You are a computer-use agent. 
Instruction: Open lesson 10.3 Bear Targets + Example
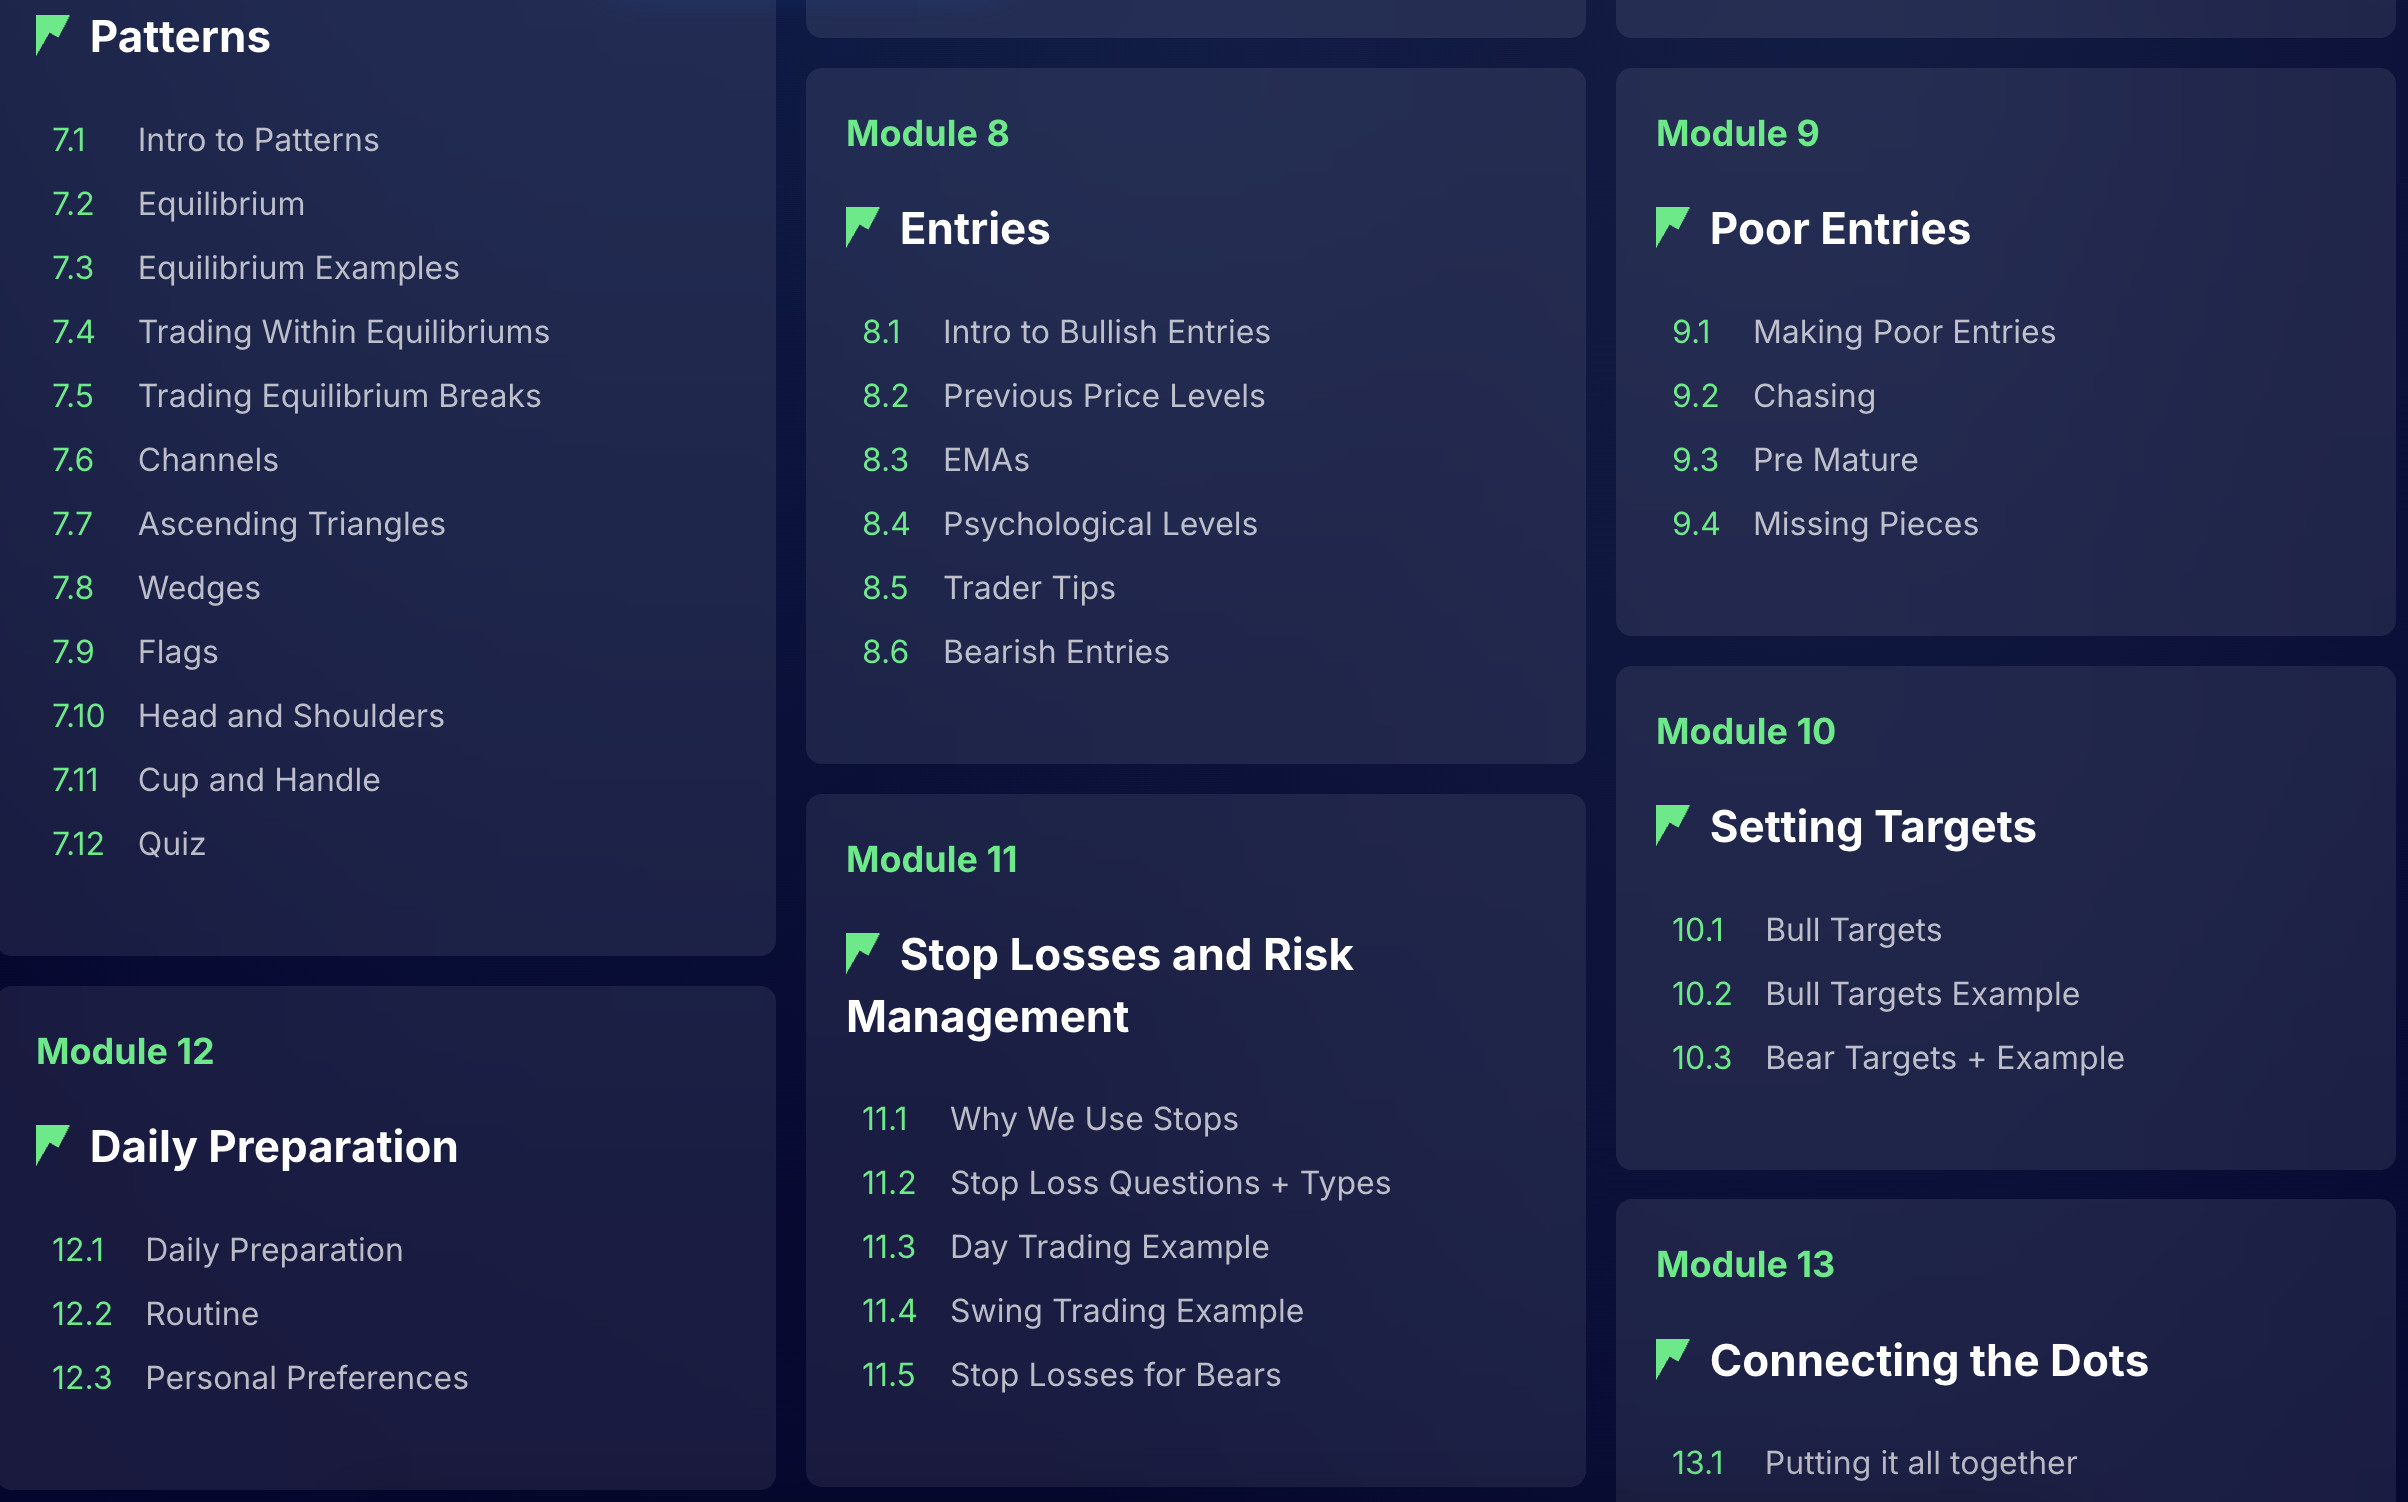tap(1943, 1058)
